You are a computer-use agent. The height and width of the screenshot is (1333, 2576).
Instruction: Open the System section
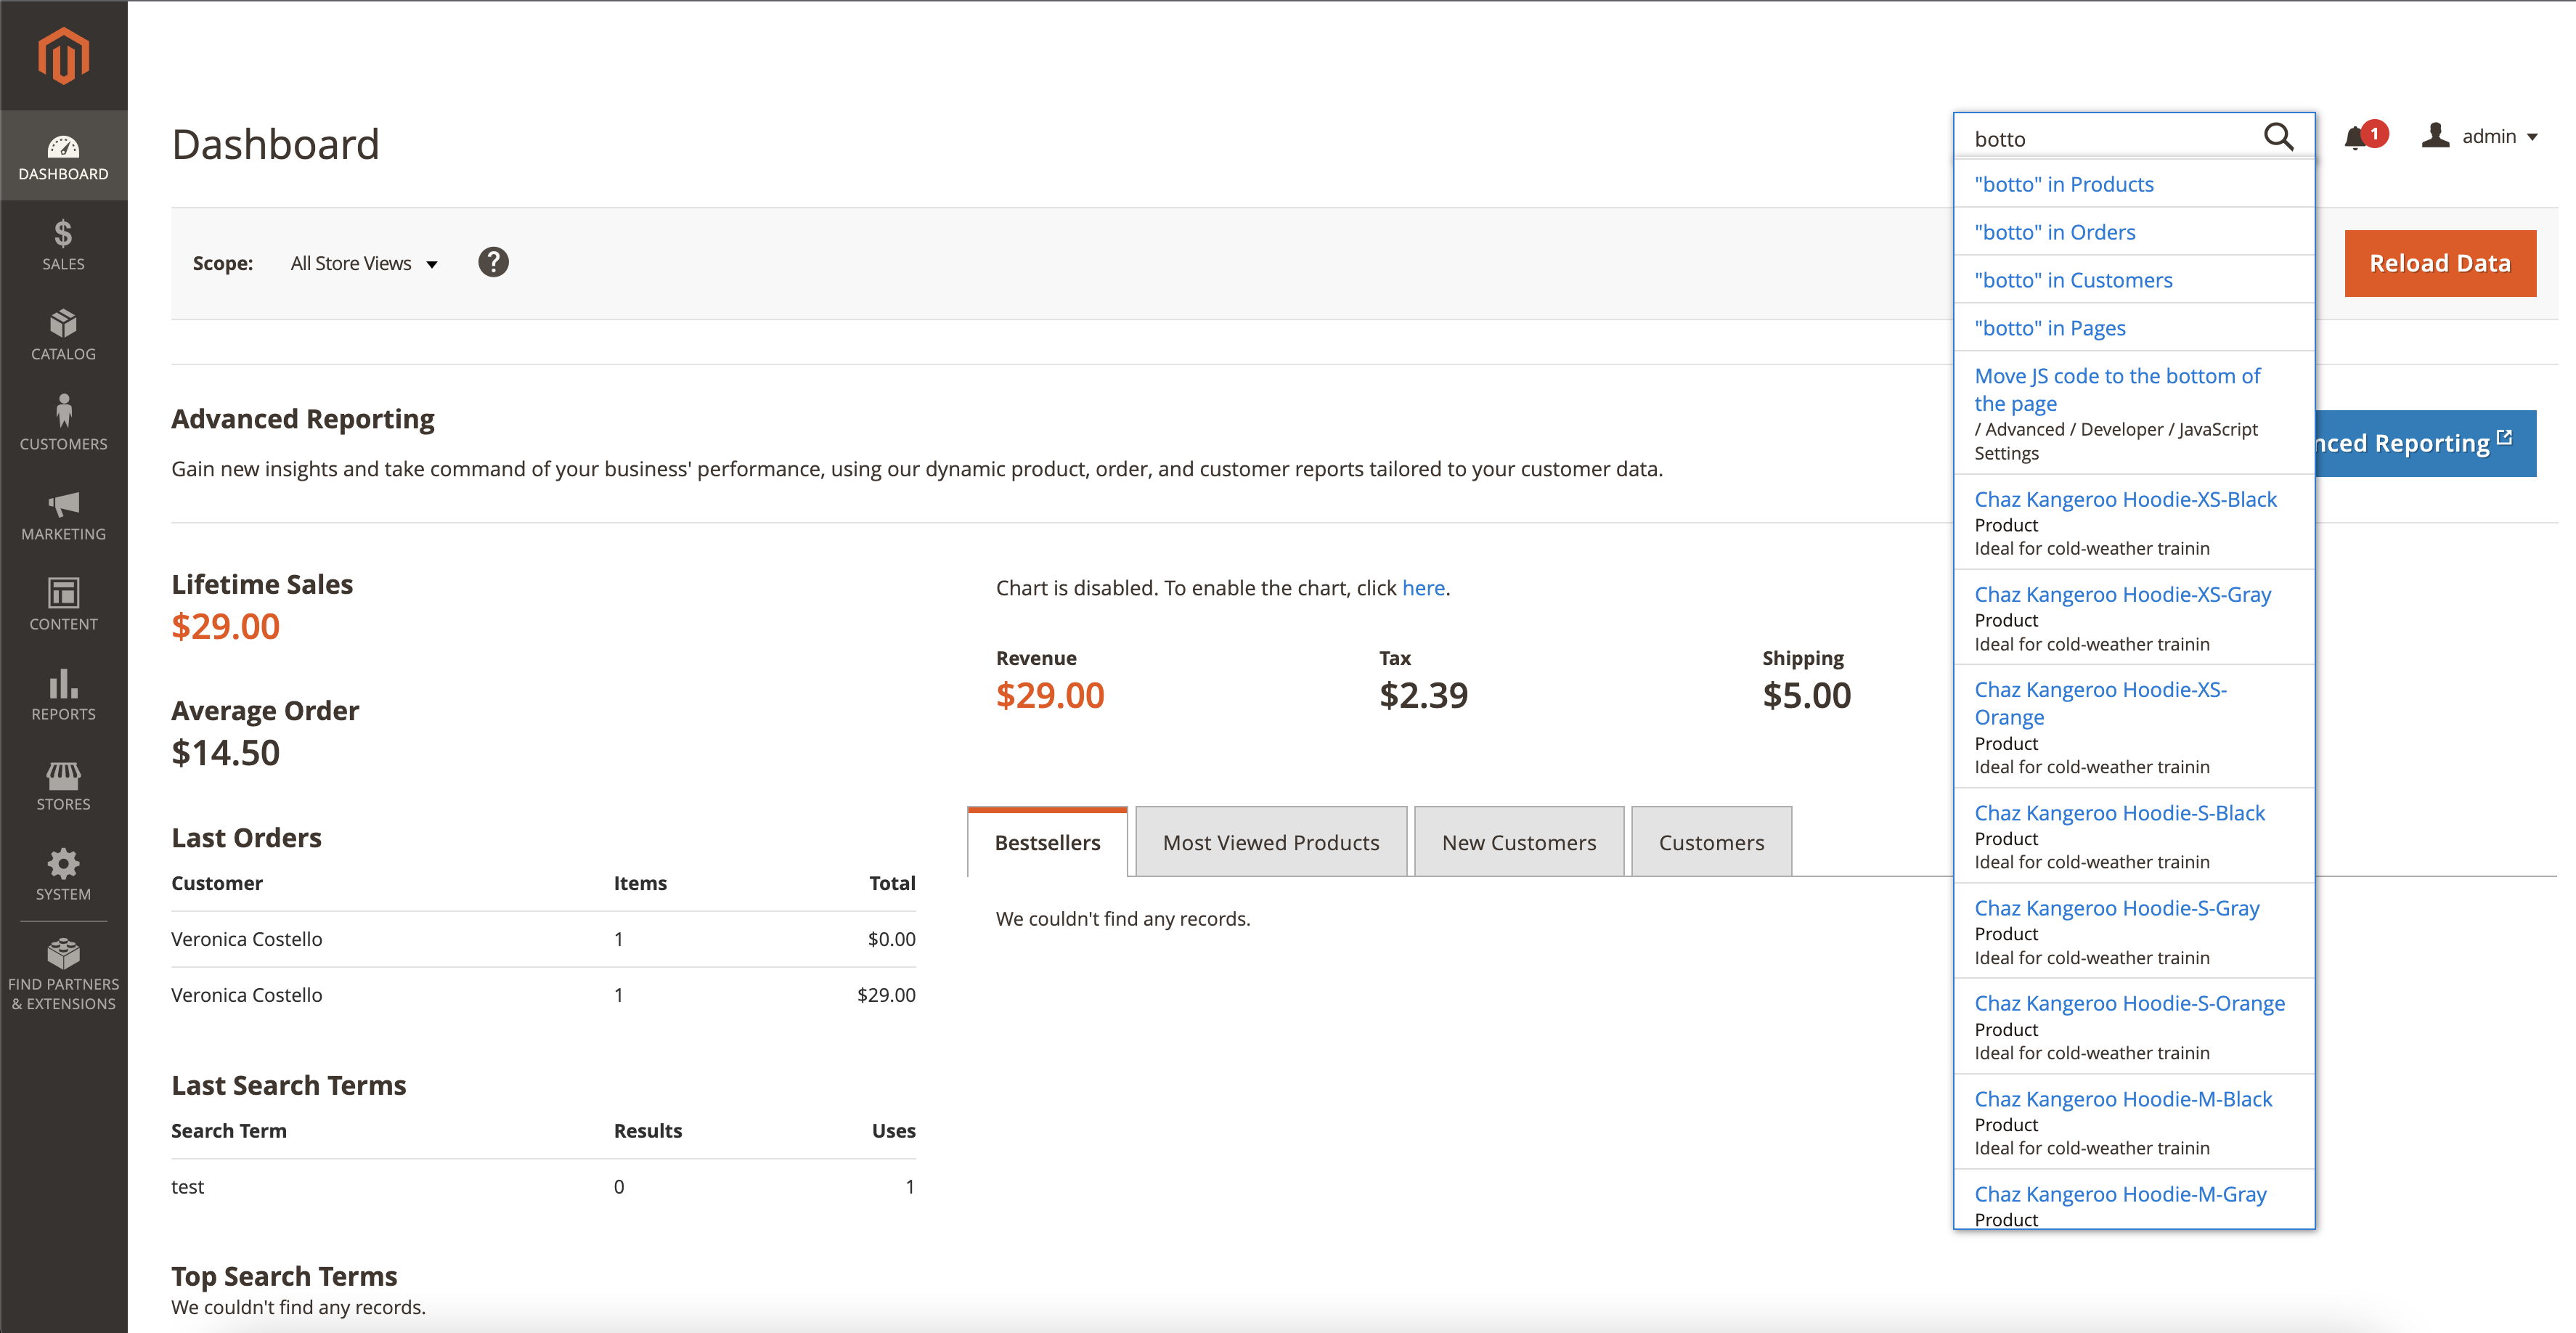click(63, 871)
